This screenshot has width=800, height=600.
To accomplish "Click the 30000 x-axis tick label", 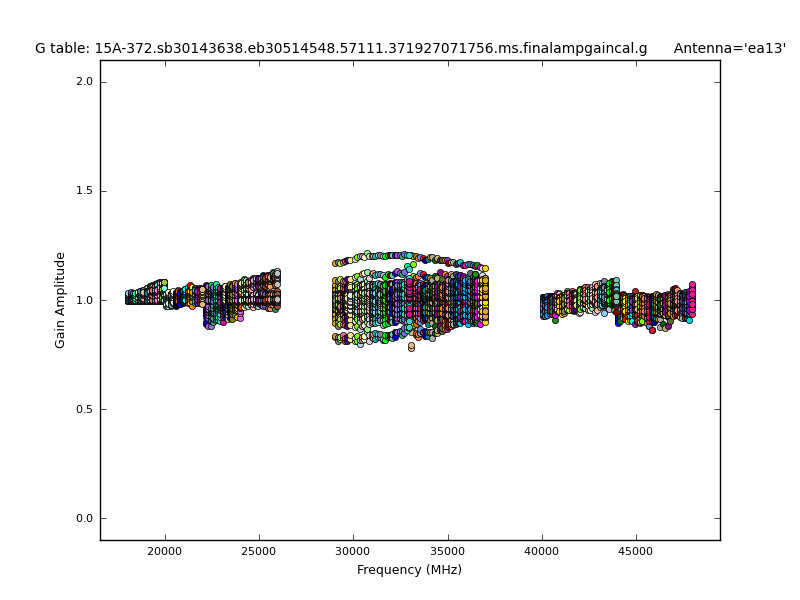I will click(x=352, y=550).
